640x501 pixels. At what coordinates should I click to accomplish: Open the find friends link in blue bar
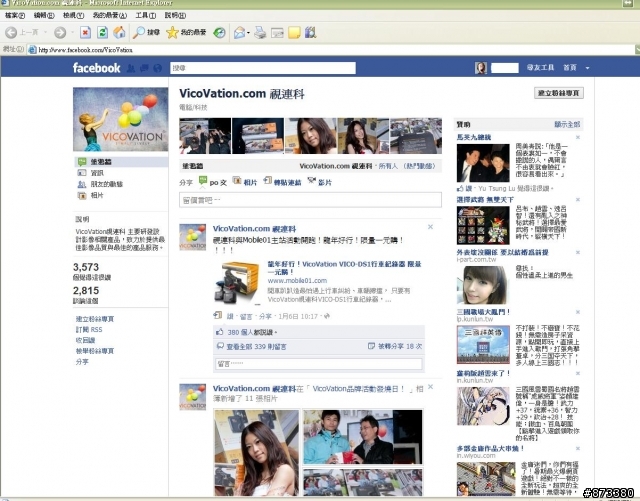pyautogui.click(x=540, y=68)
